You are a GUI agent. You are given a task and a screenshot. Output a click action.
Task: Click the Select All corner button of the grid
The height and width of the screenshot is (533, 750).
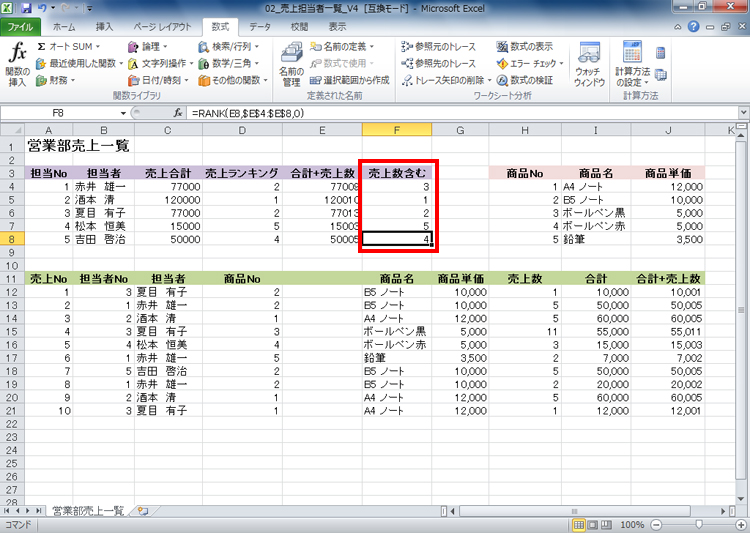point(12,130)
